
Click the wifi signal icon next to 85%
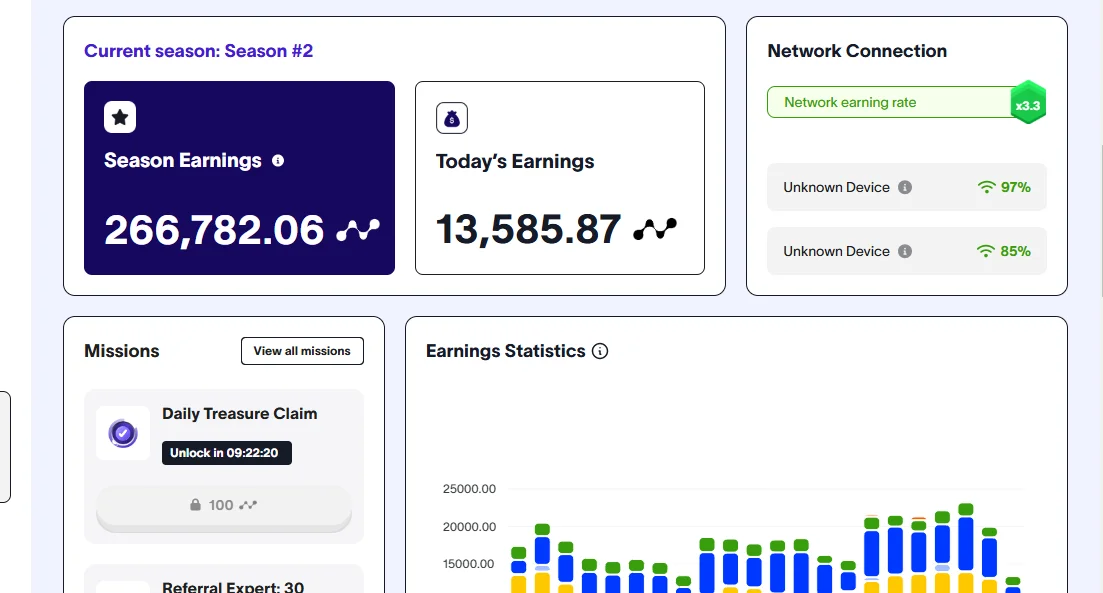[986, 251]
